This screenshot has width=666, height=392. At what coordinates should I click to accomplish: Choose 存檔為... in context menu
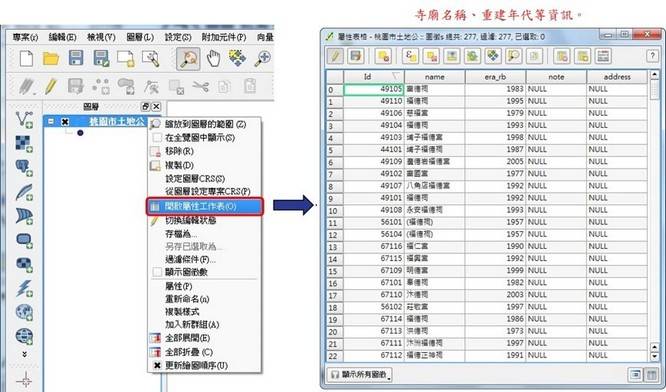tap(205, 234)
